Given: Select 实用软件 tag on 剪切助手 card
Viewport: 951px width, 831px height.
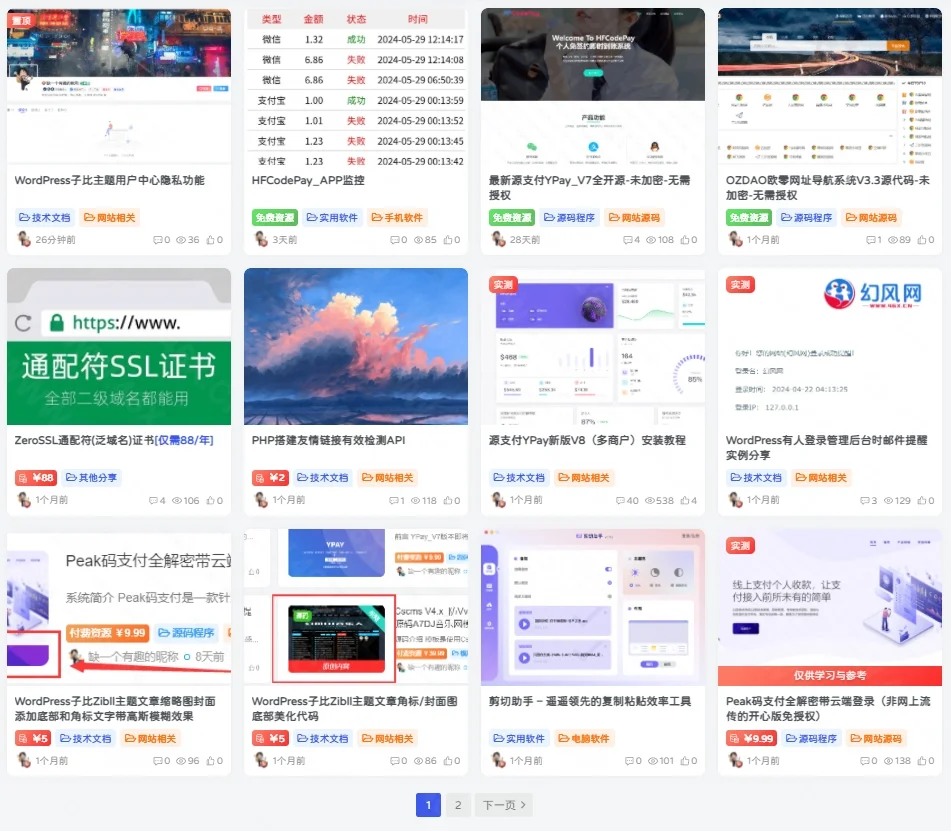Looking at the screenshot, I should click(519, 739).
